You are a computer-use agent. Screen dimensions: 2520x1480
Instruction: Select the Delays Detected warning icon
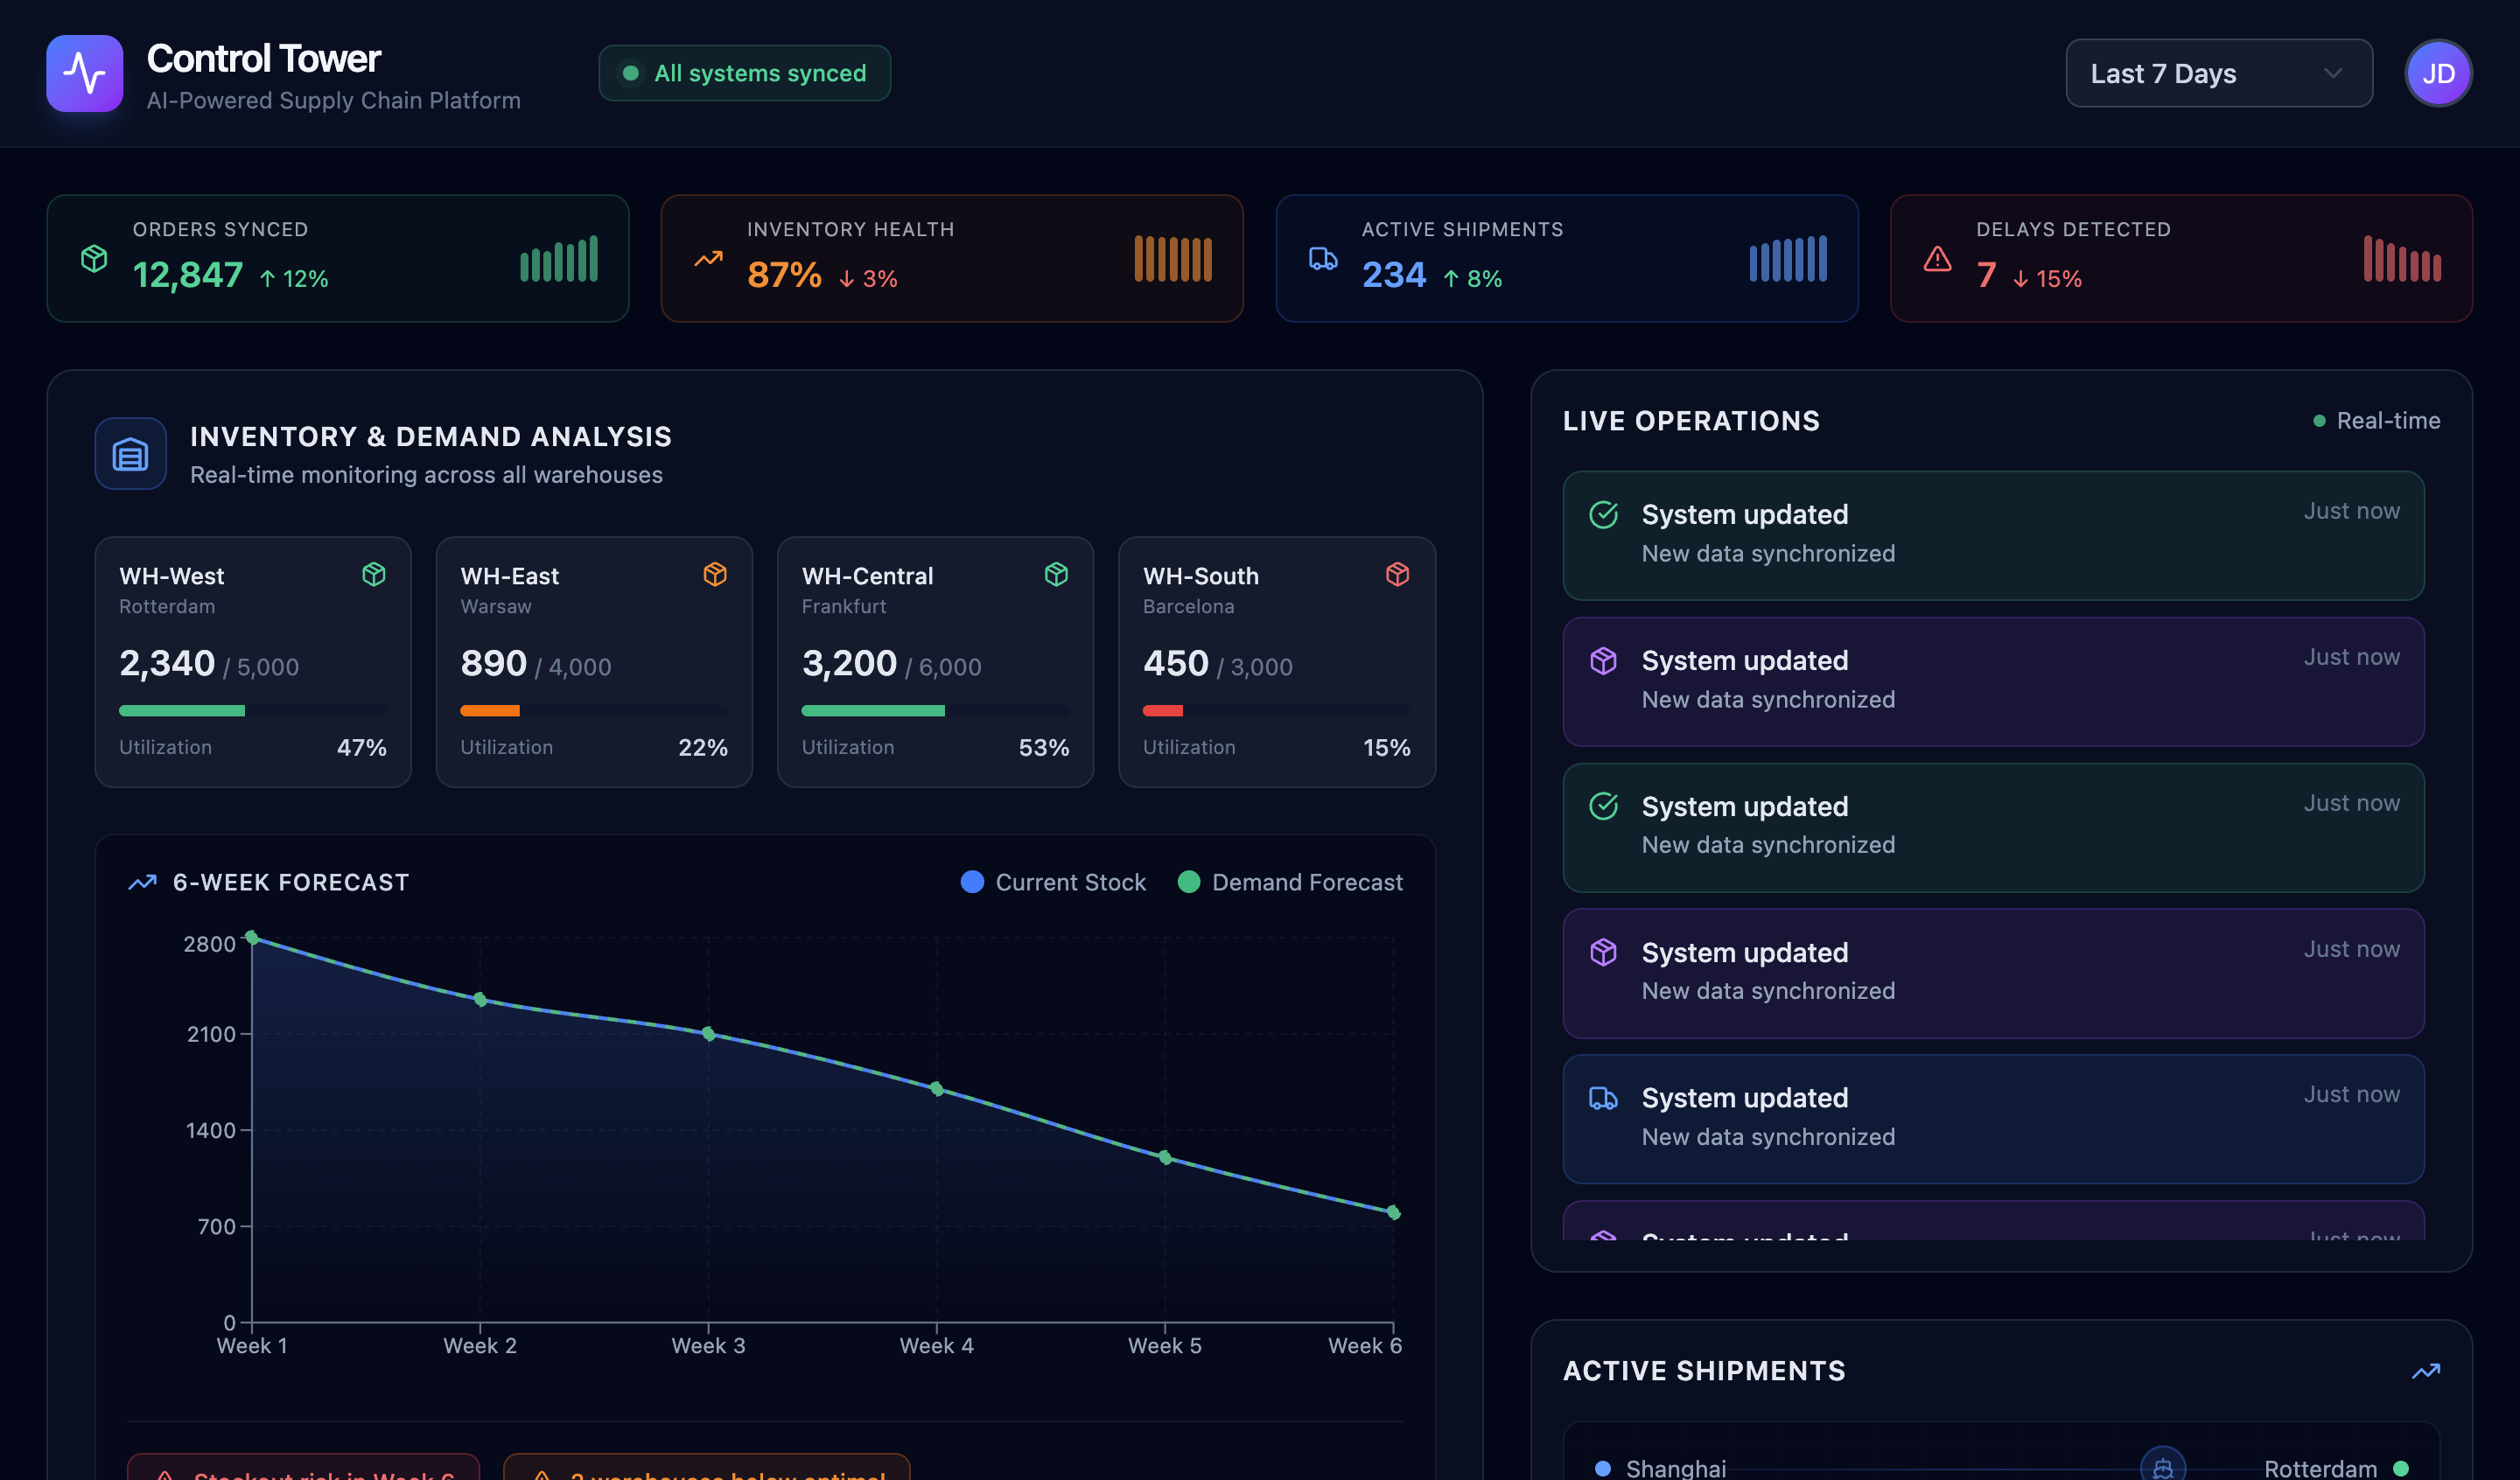pyautogui.click(x=1937, y=258)
